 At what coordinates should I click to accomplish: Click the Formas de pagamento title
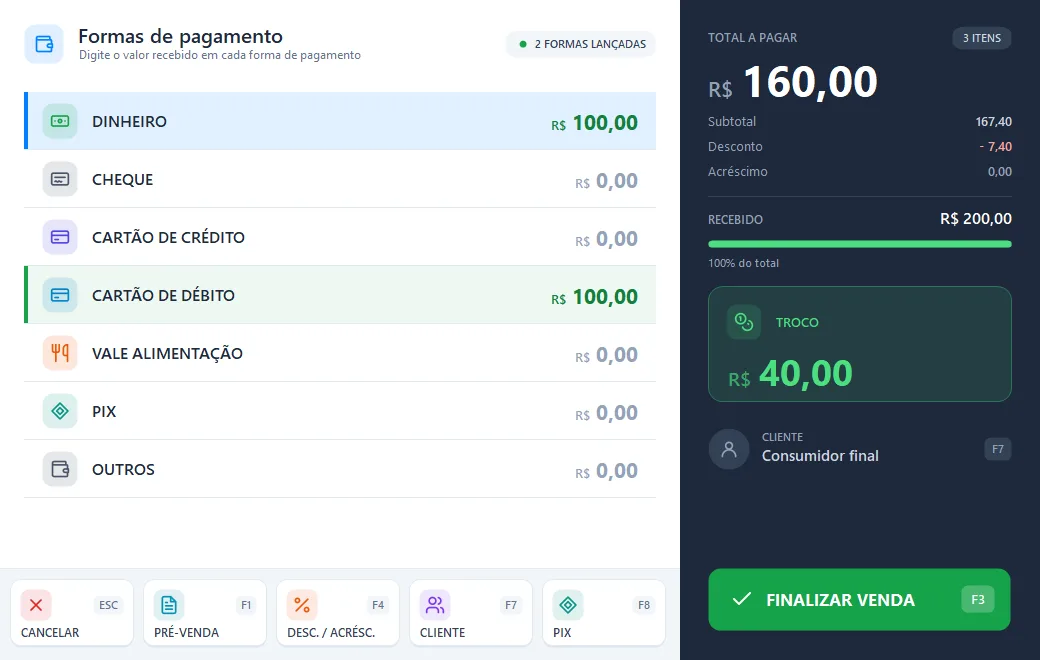[x=180, y=36]
